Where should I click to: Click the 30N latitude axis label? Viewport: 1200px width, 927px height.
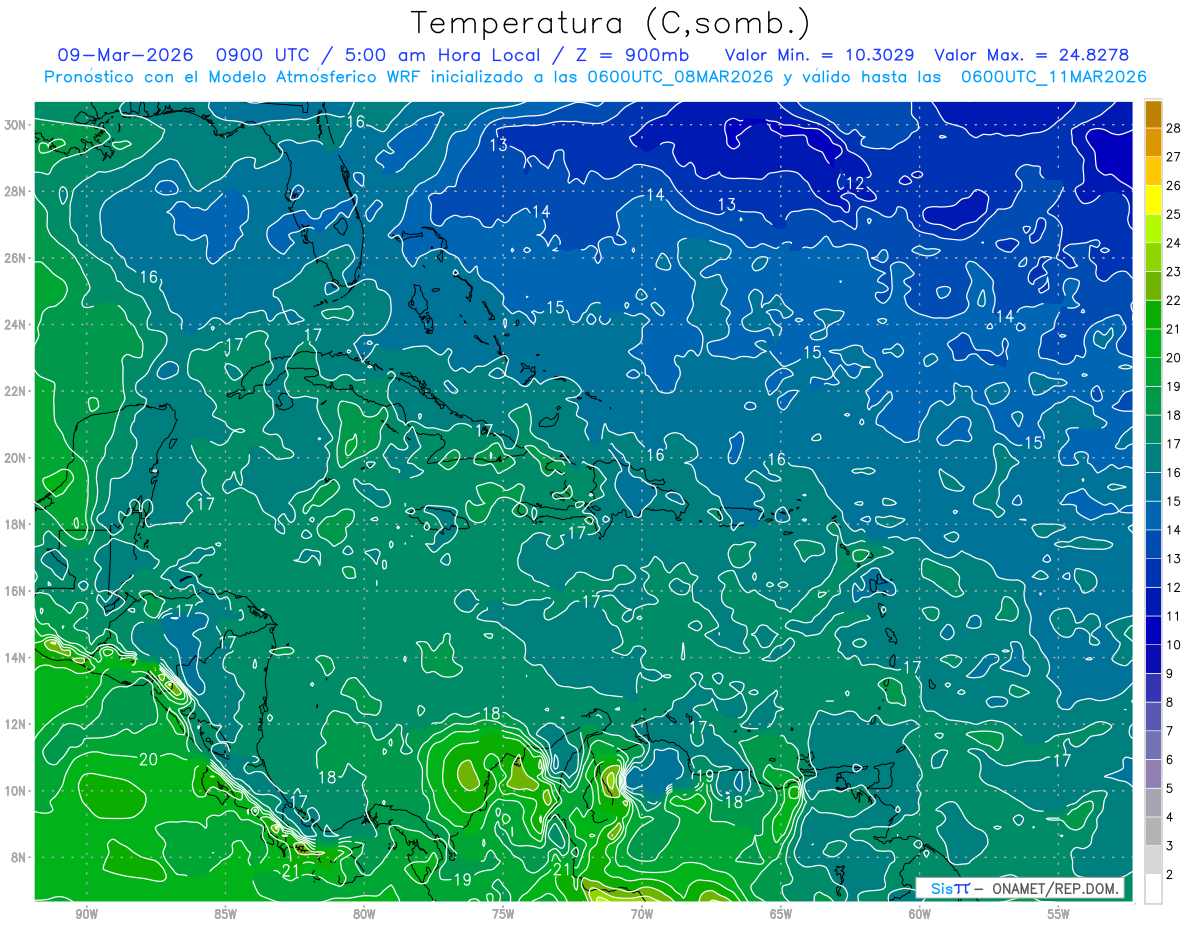pyautogui.click(x=17, y=125)
